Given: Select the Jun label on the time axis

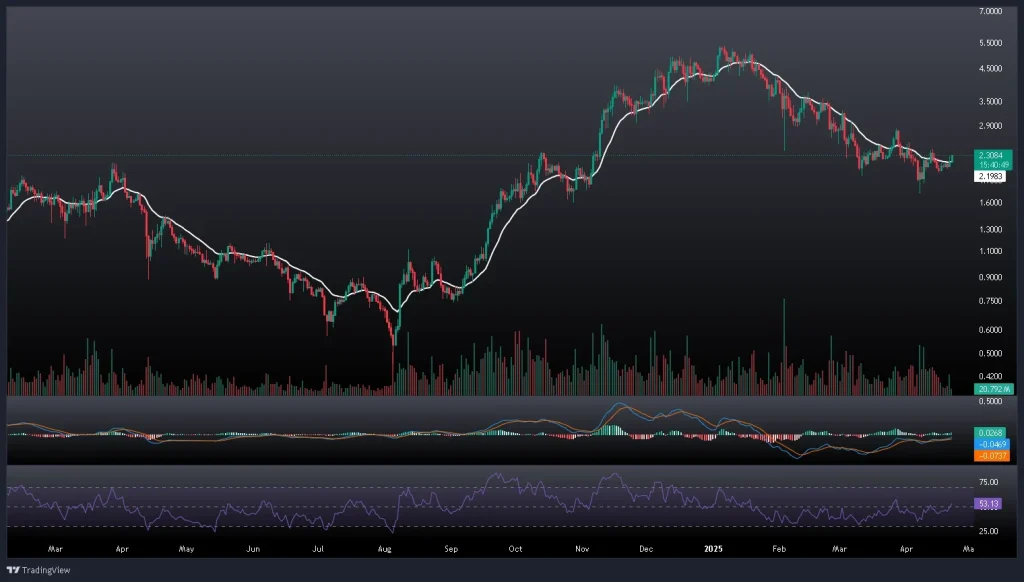Looking at the screenshot, I should click(253, 549).
